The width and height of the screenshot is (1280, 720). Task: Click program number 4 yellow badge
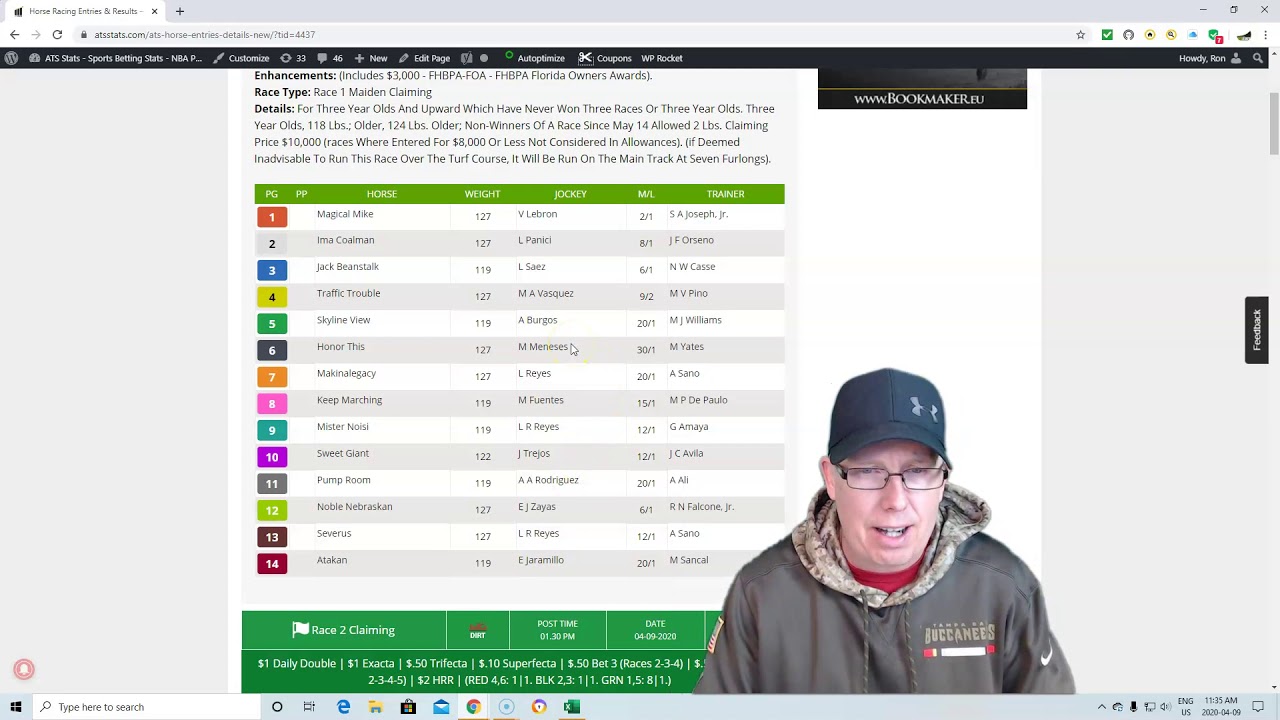[271, 297]
